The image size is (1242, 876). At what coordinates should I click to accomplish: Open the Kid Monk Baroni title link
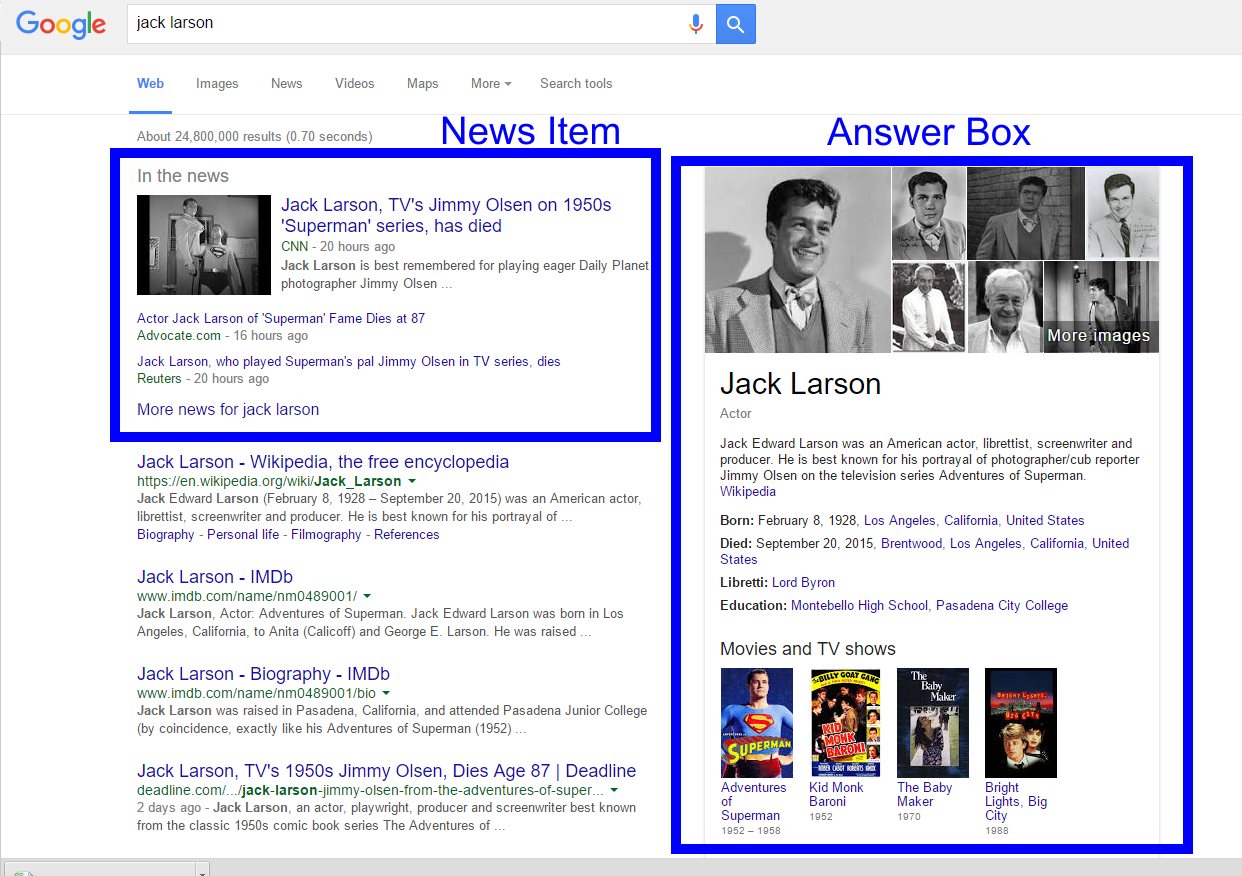(837, 795)
